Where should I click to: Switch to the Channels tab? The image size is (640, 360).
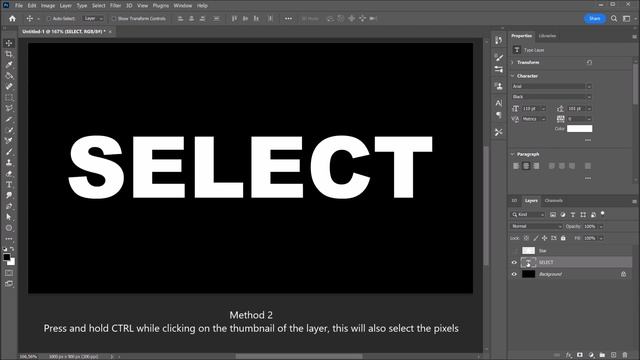[553, 200]
